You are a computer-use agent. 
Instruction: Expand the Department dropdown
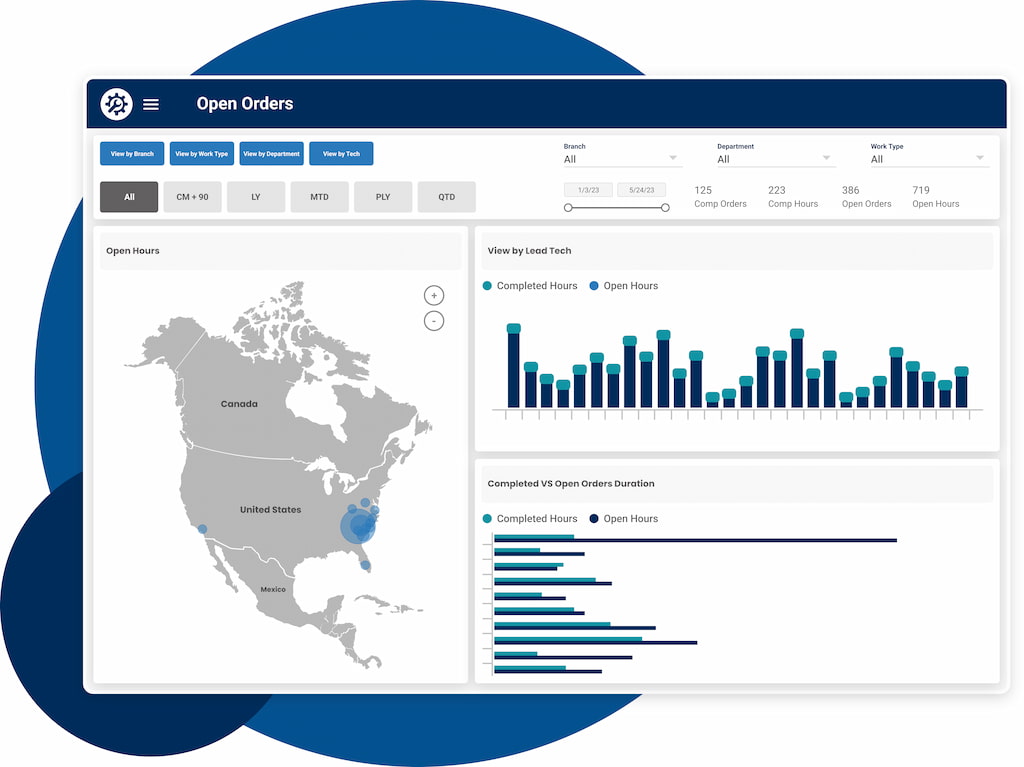pyautogui.click(x=775, y=159)
